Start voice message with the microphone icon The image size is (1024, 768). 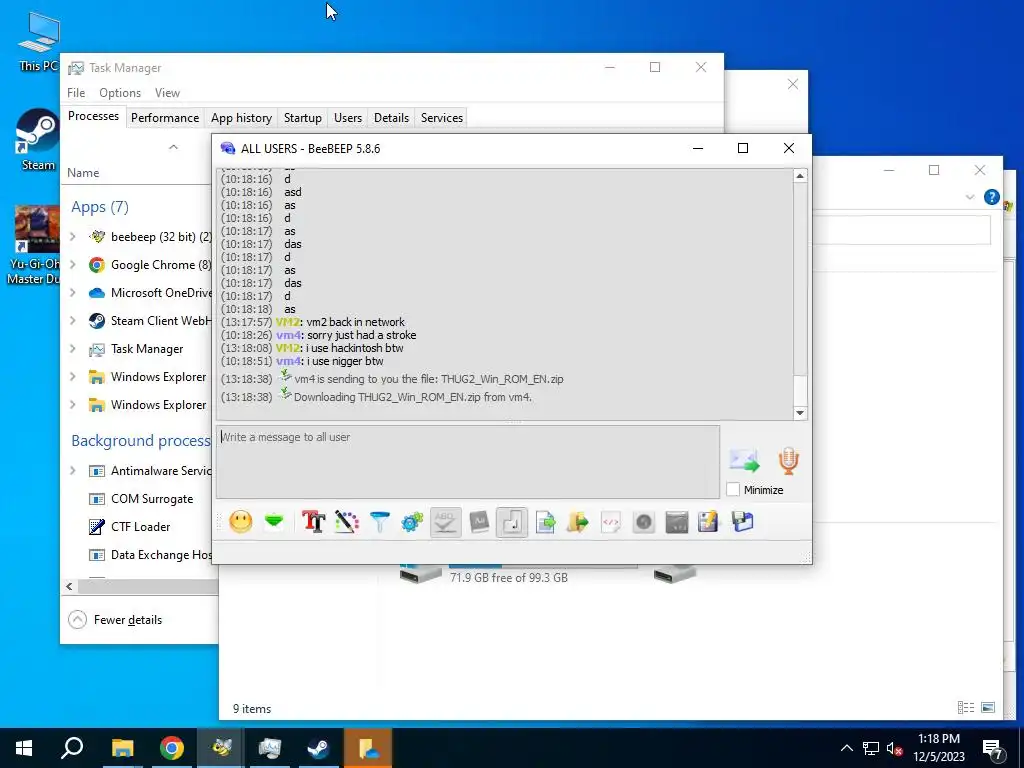tap(788, 460)
